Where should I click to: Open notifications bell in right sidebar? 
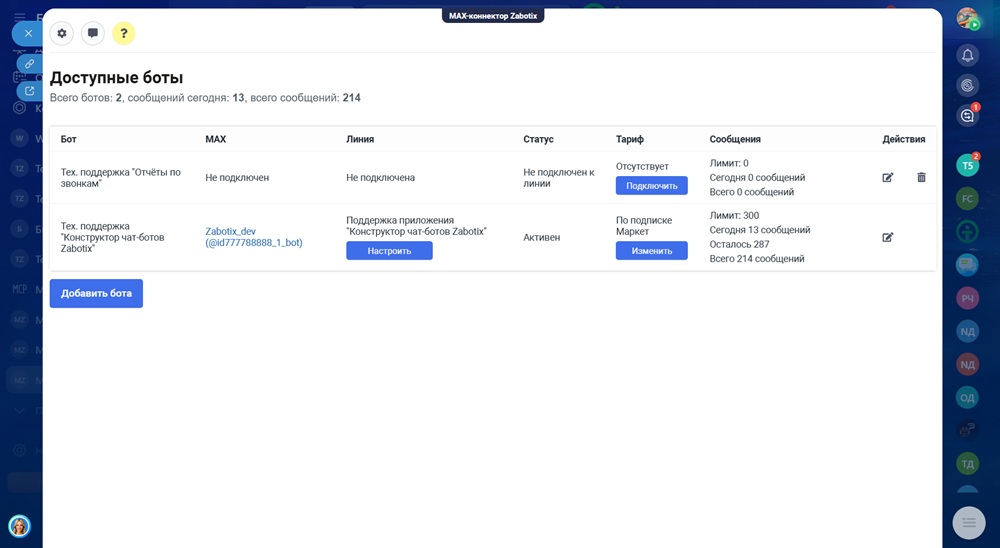pos(967,56)
